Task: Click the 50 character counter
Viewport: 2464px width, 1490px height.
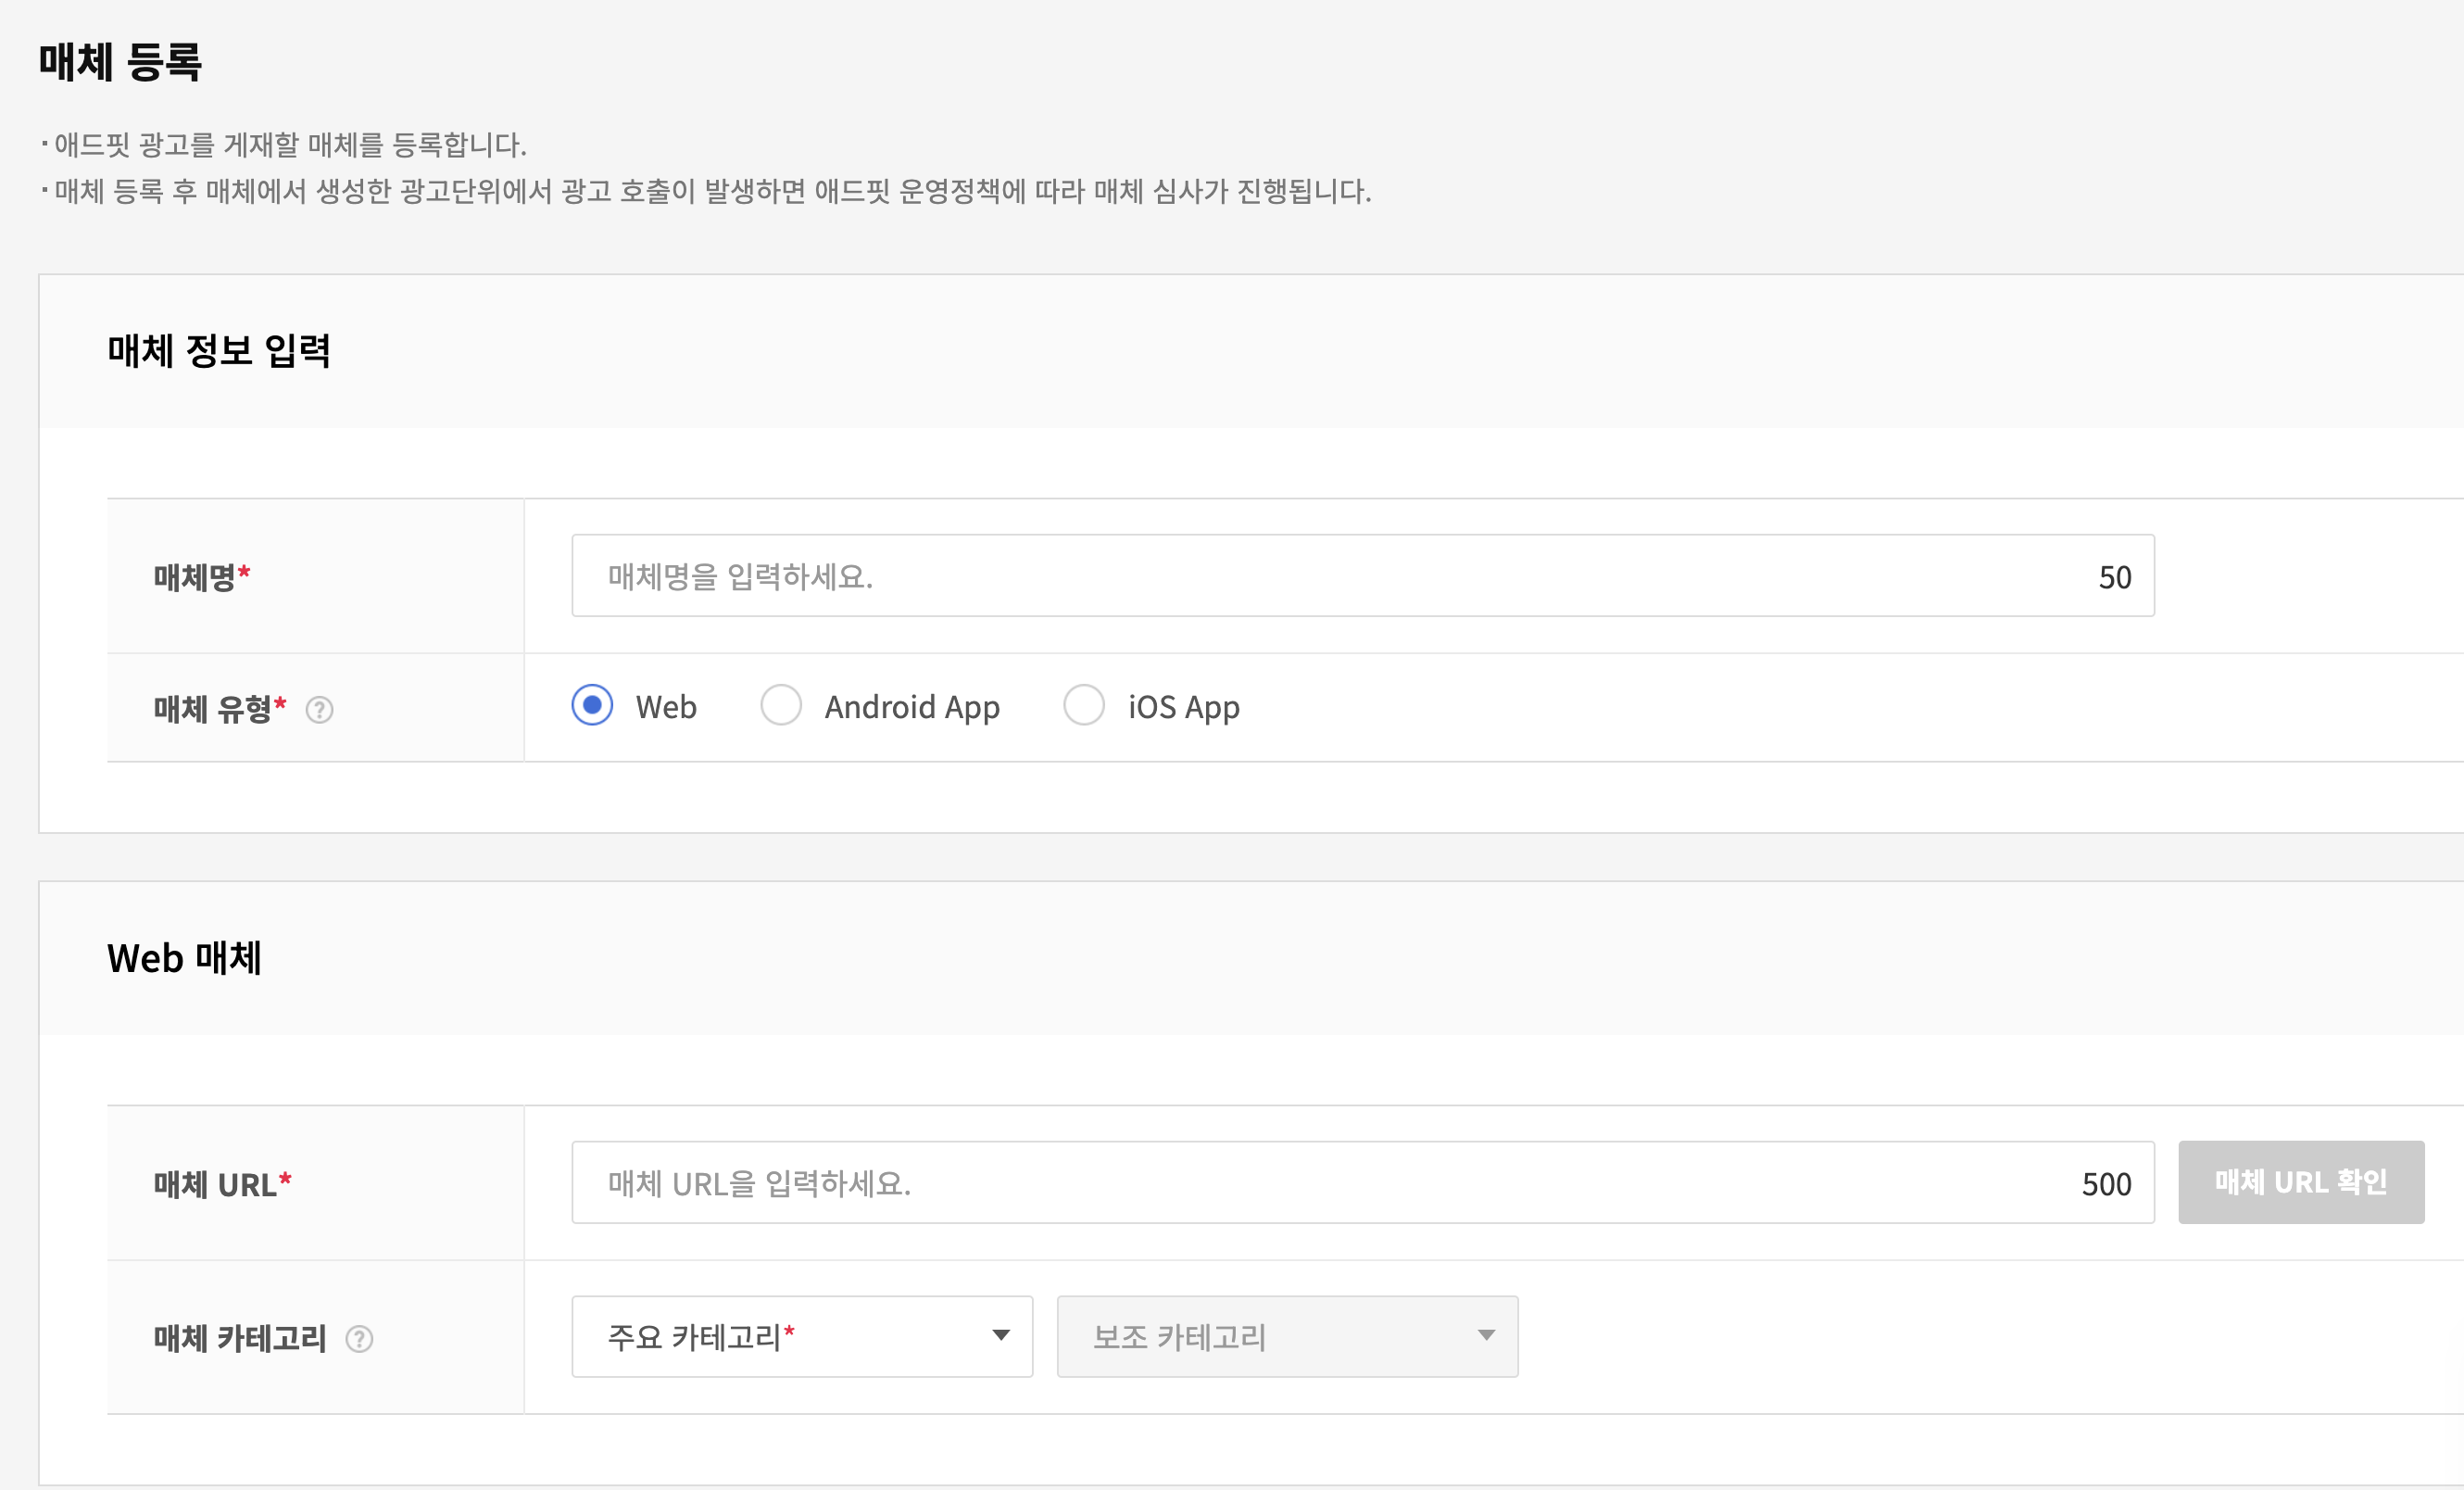Action: click(2114, 578)
